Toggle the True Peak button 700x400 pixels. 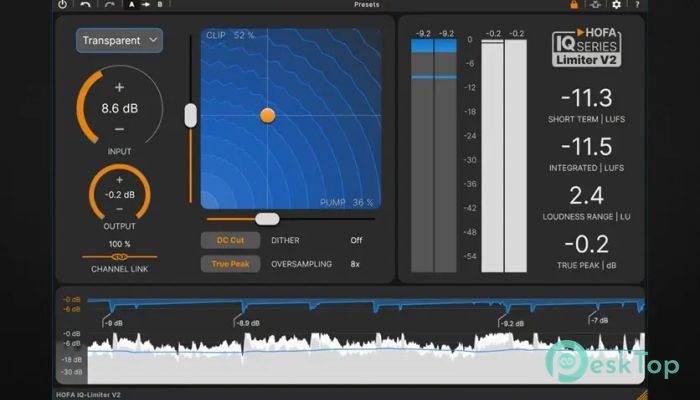[x=230, y=264]
